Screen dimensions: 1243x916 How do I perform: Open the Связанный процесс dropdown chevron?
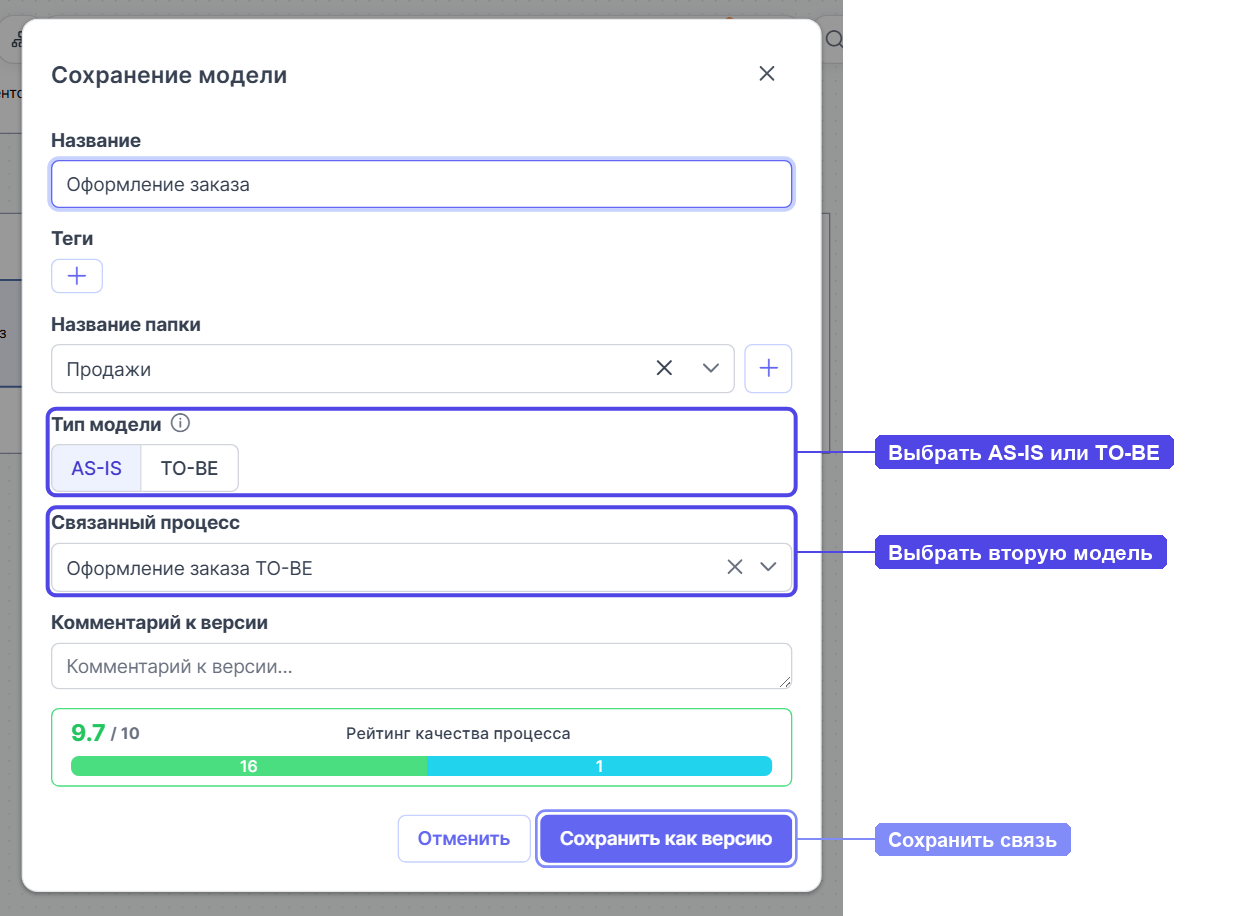[x=768, y=567]
